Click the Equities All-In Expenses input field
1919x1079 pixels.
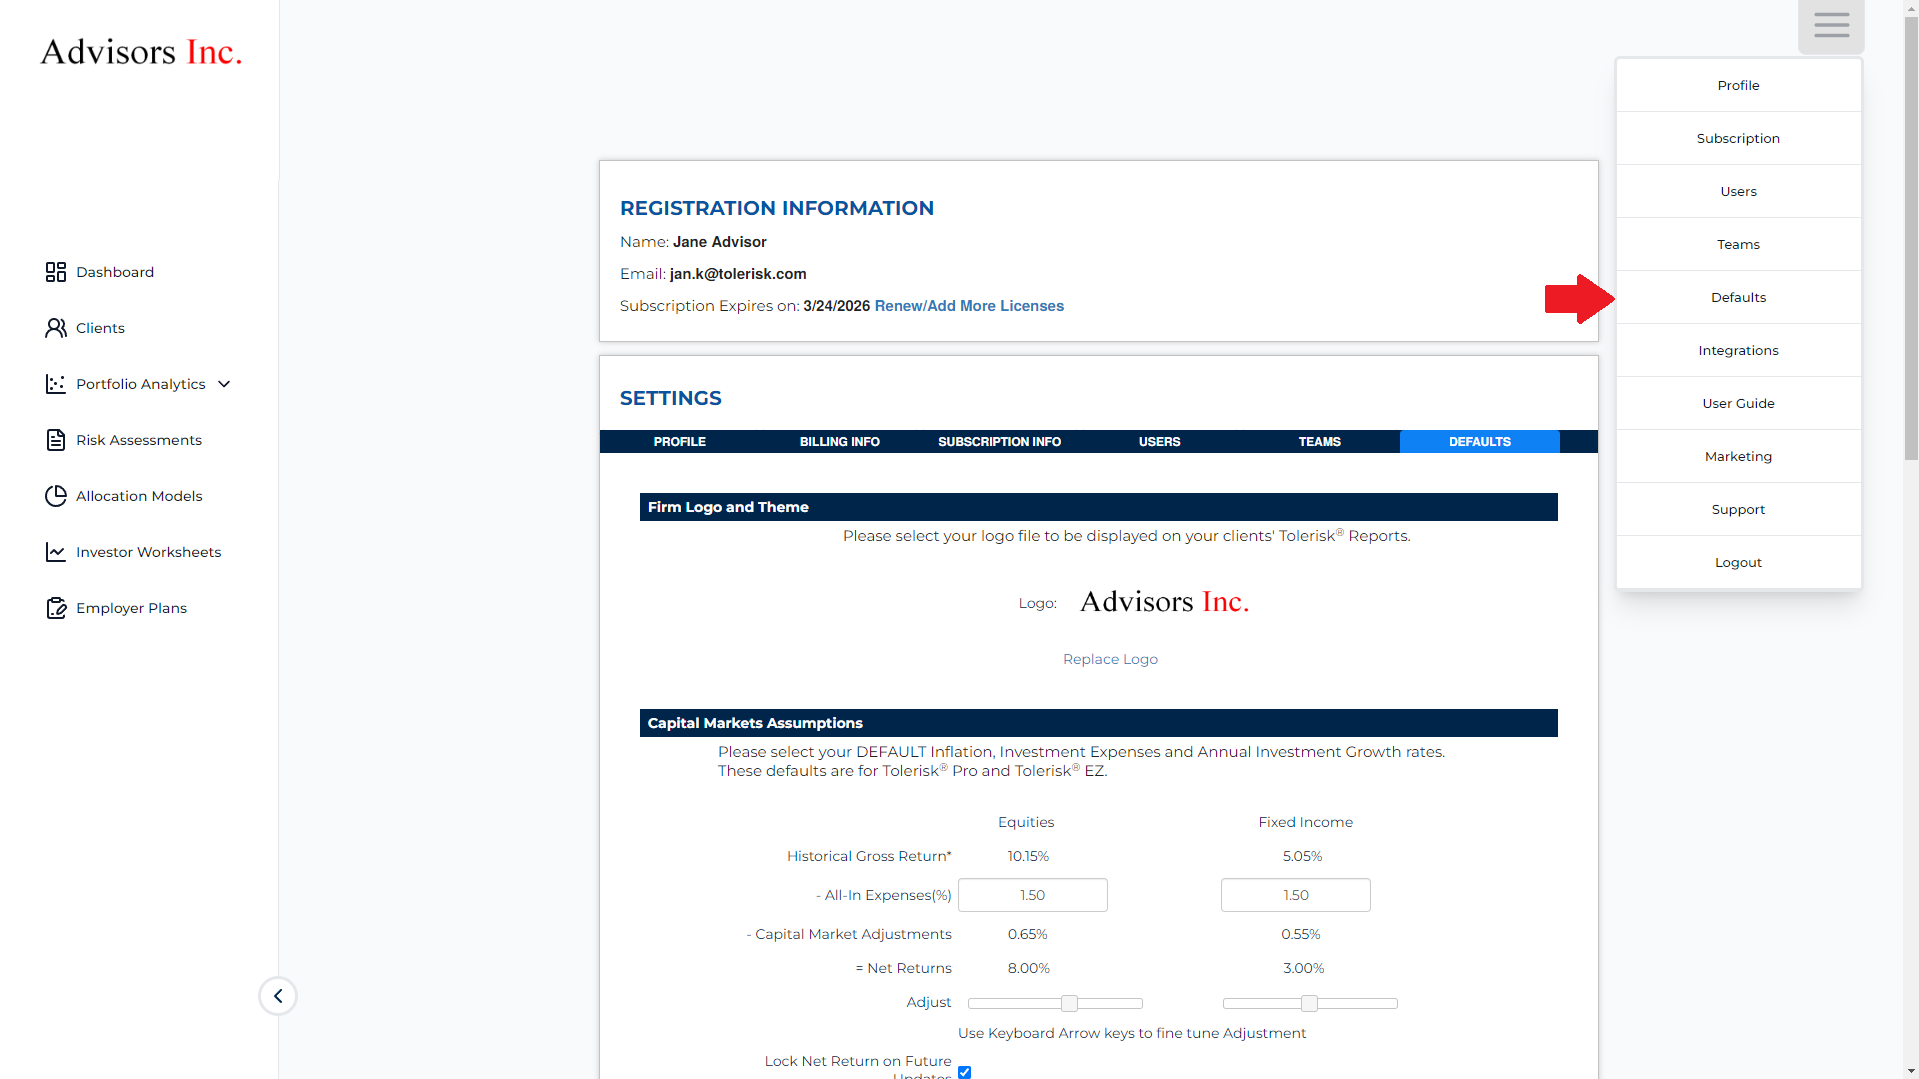(1032, 895)
